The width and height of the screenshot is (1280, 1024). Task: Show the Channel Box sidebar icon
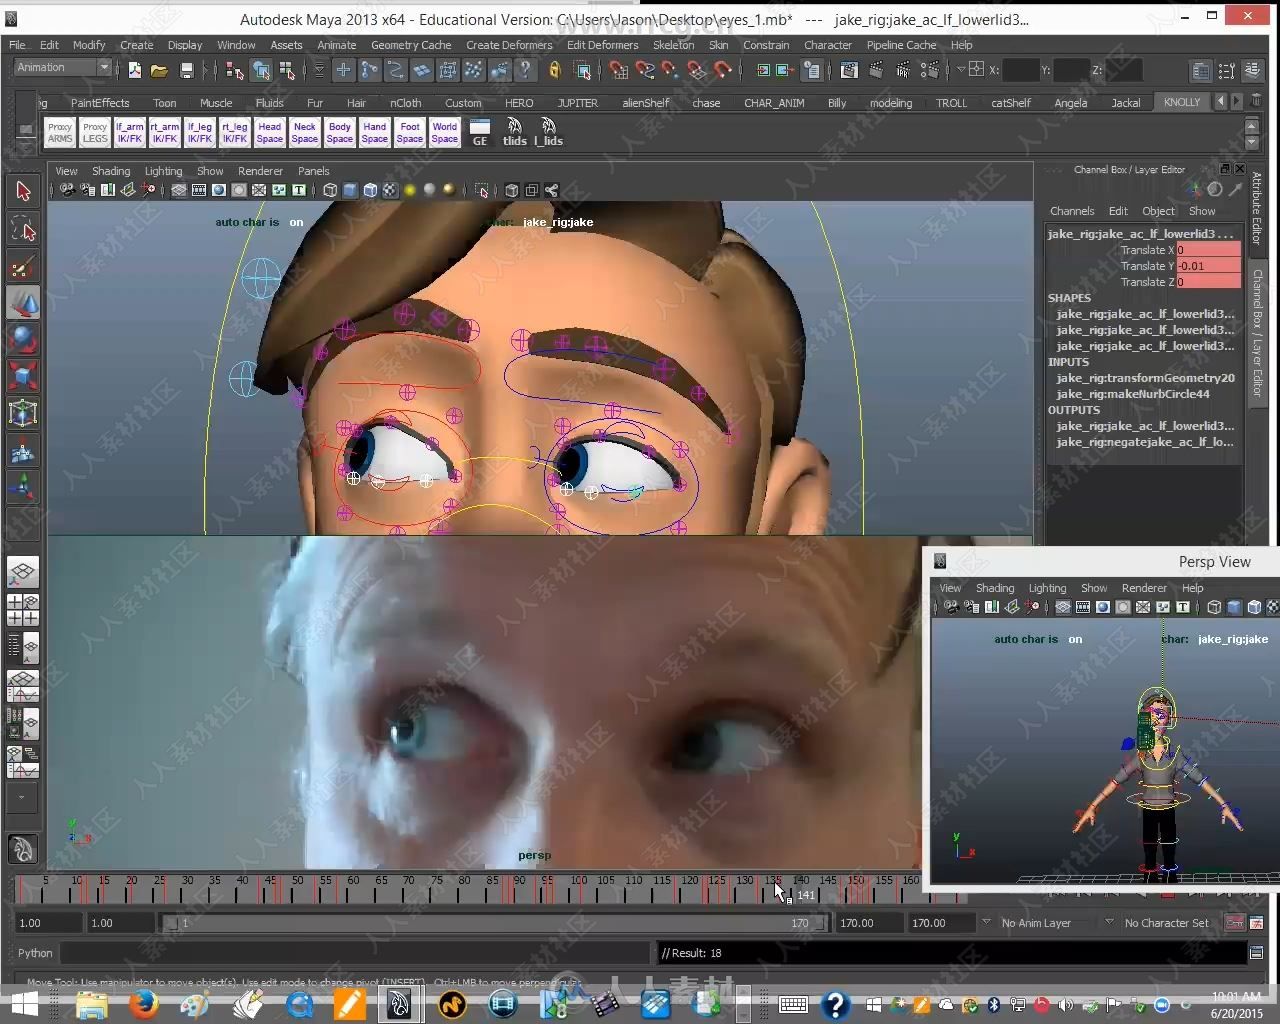pos(1252,70)
